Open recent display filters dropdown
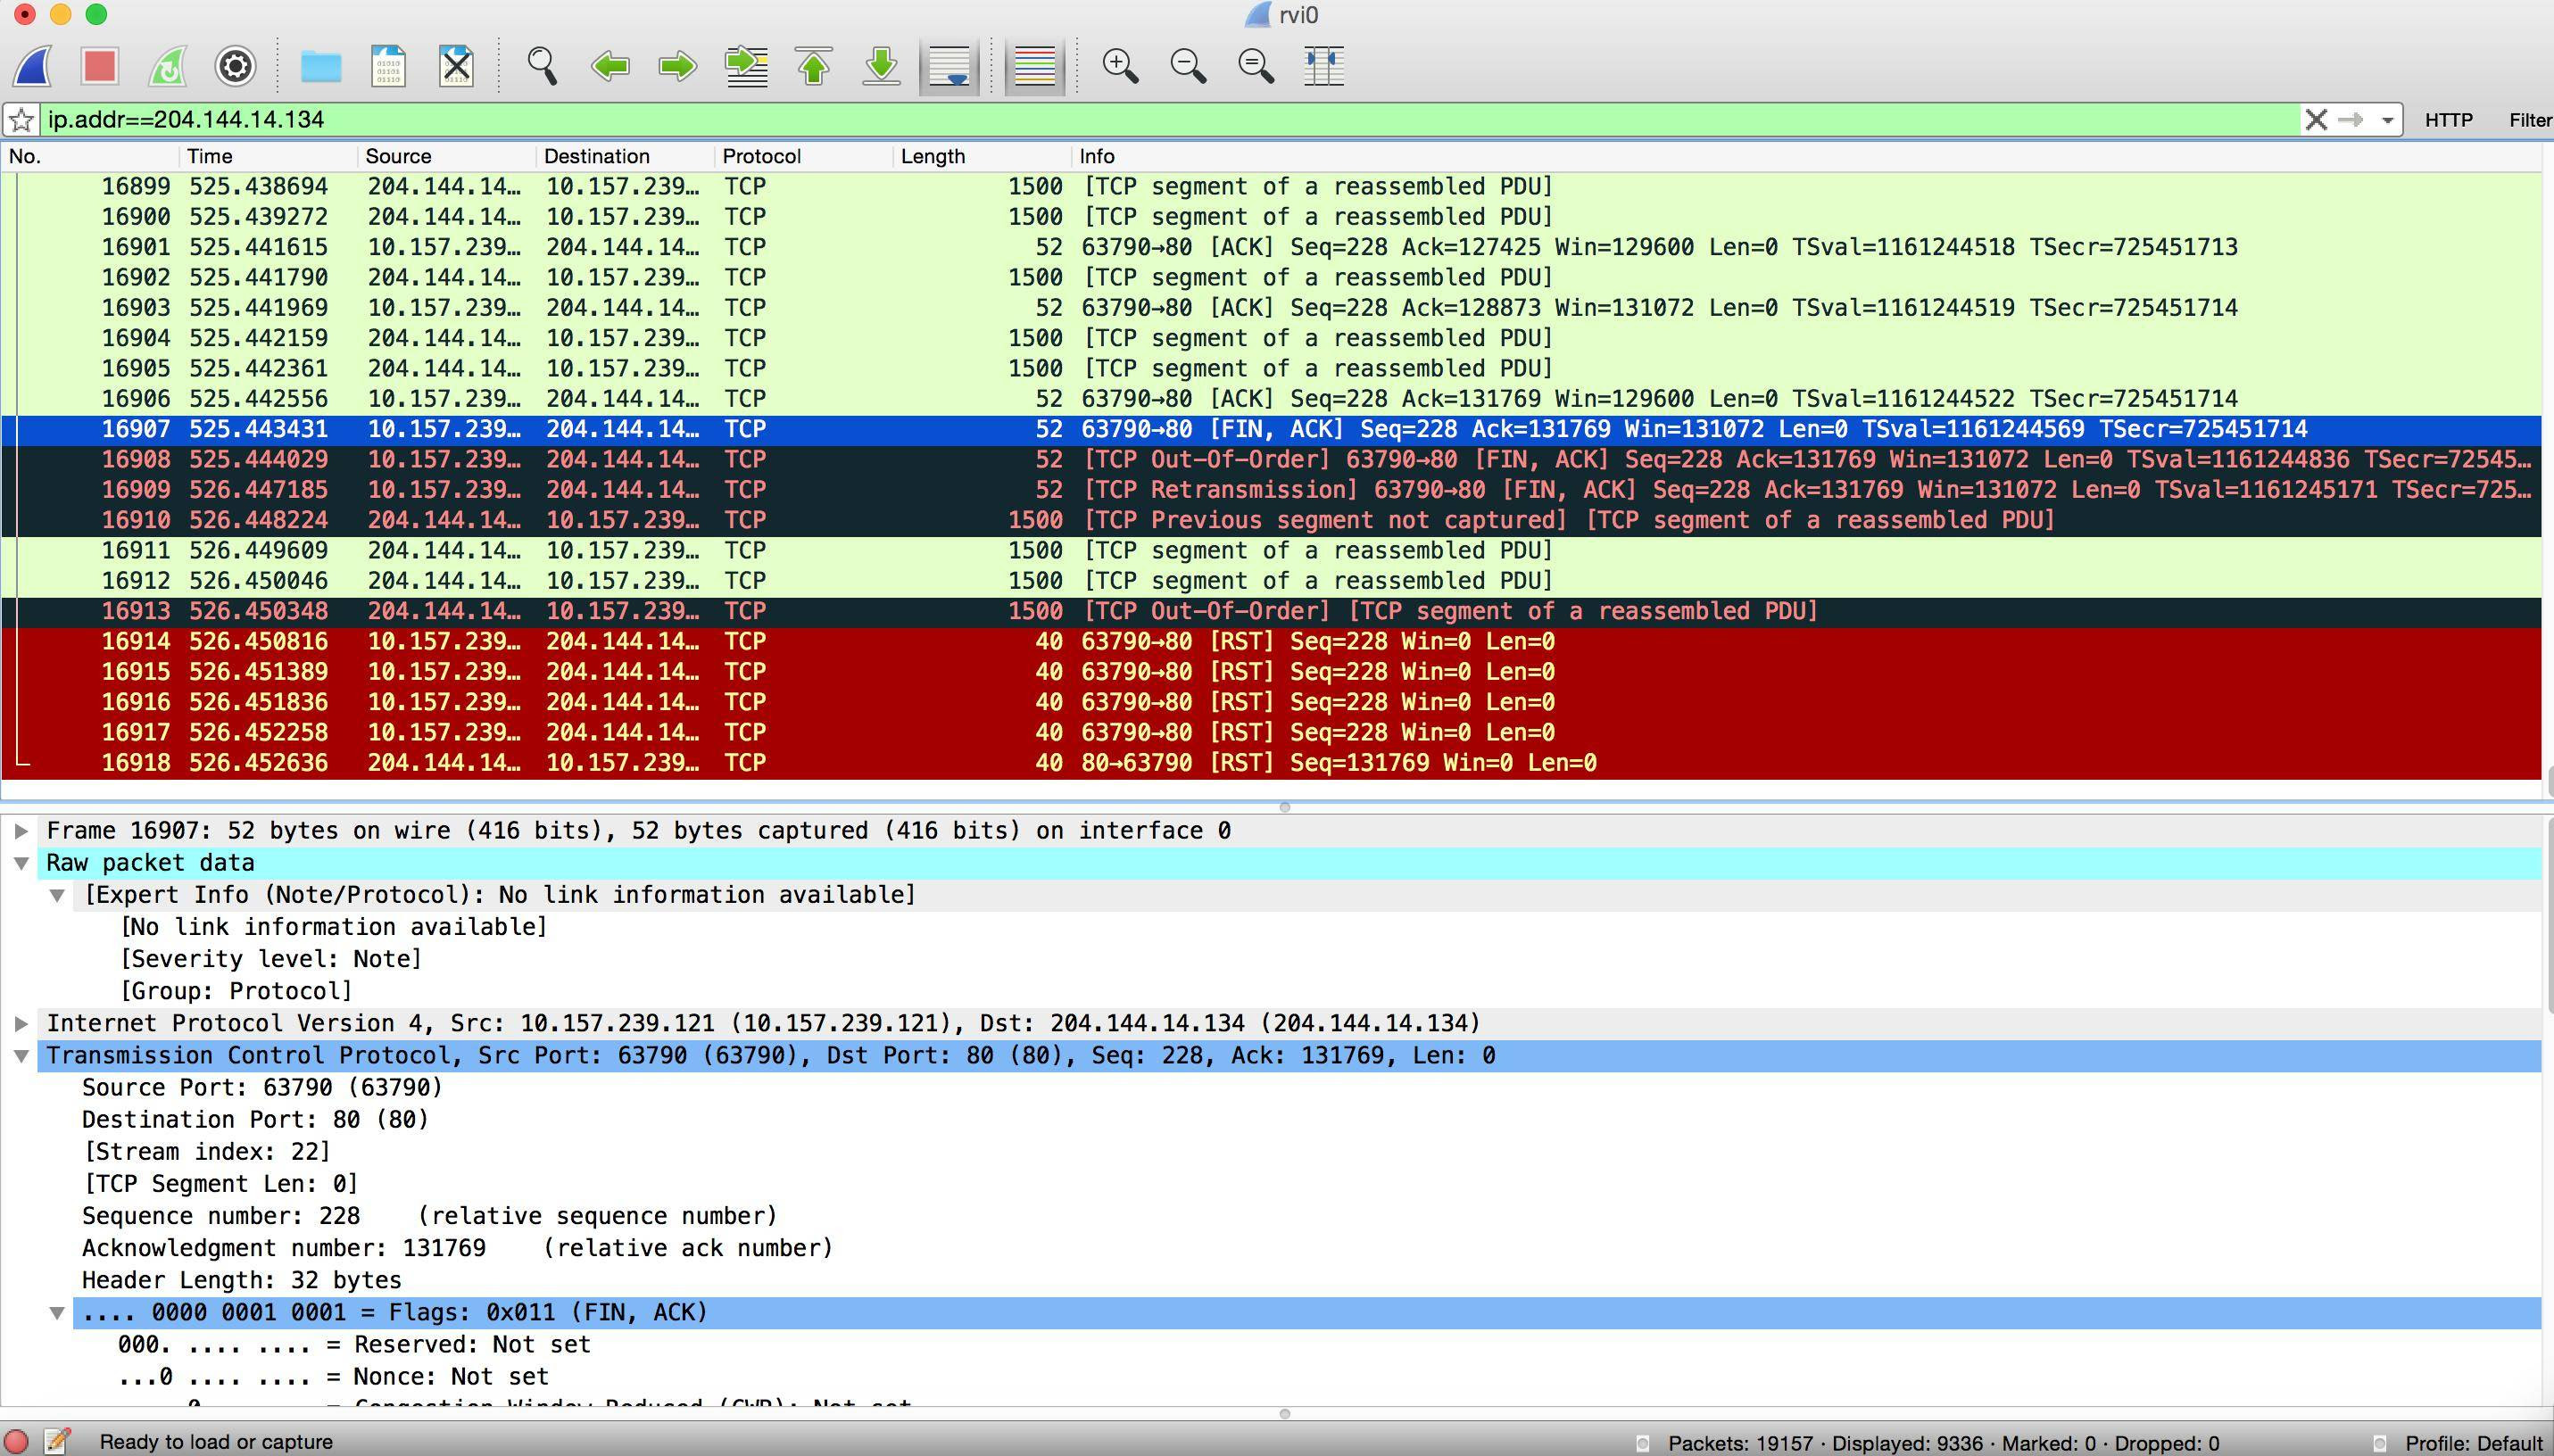The image size is (2554, 1456). point(2387,121)
